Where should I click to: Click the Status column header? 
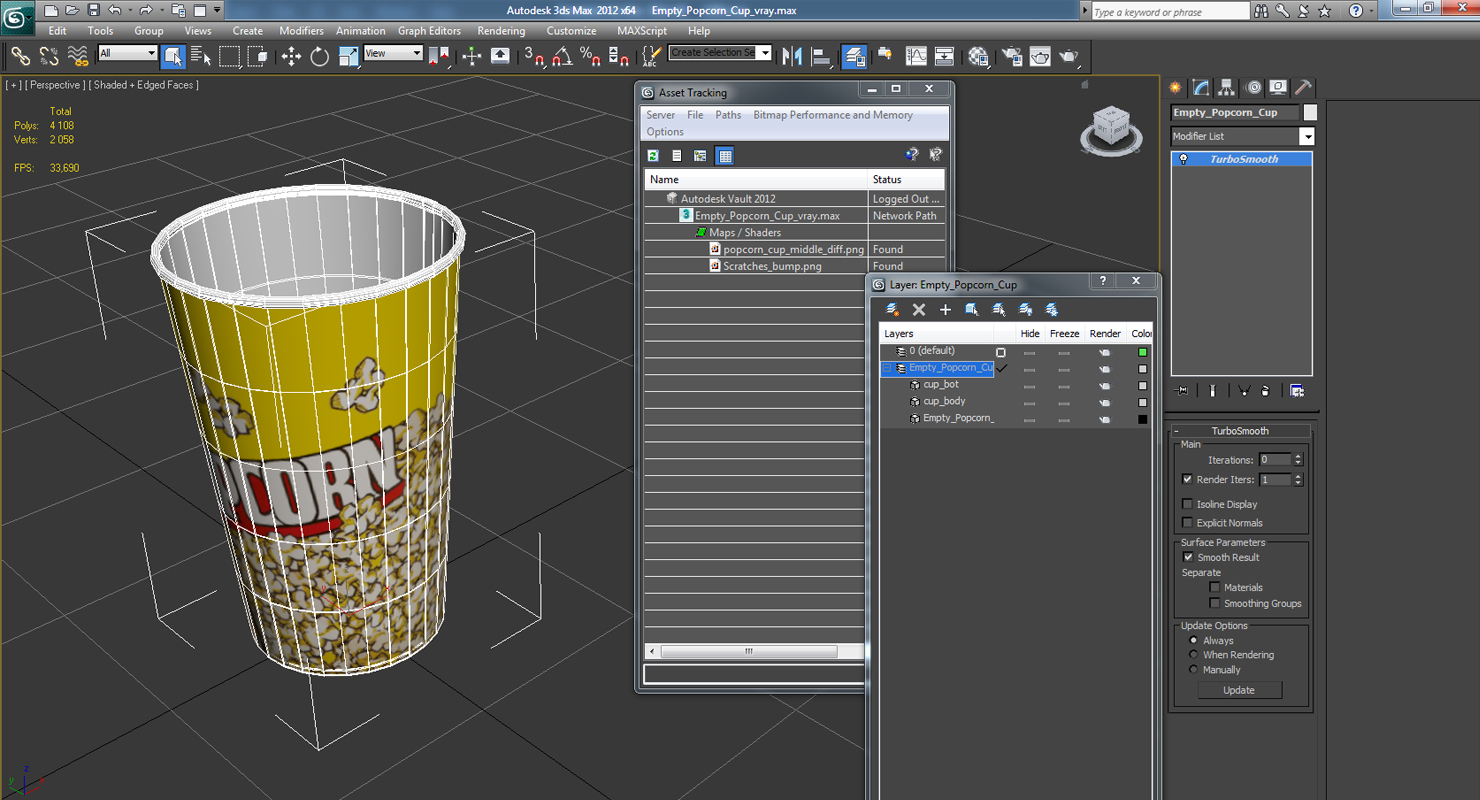[906, 180]
